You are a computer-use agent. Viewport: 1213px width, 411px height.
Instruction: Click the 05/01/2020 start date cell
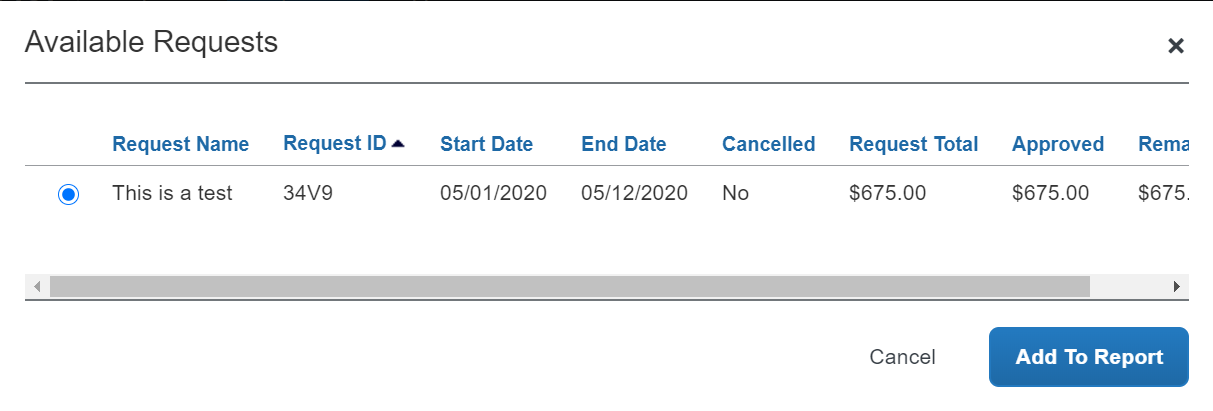tap(493, 193)
